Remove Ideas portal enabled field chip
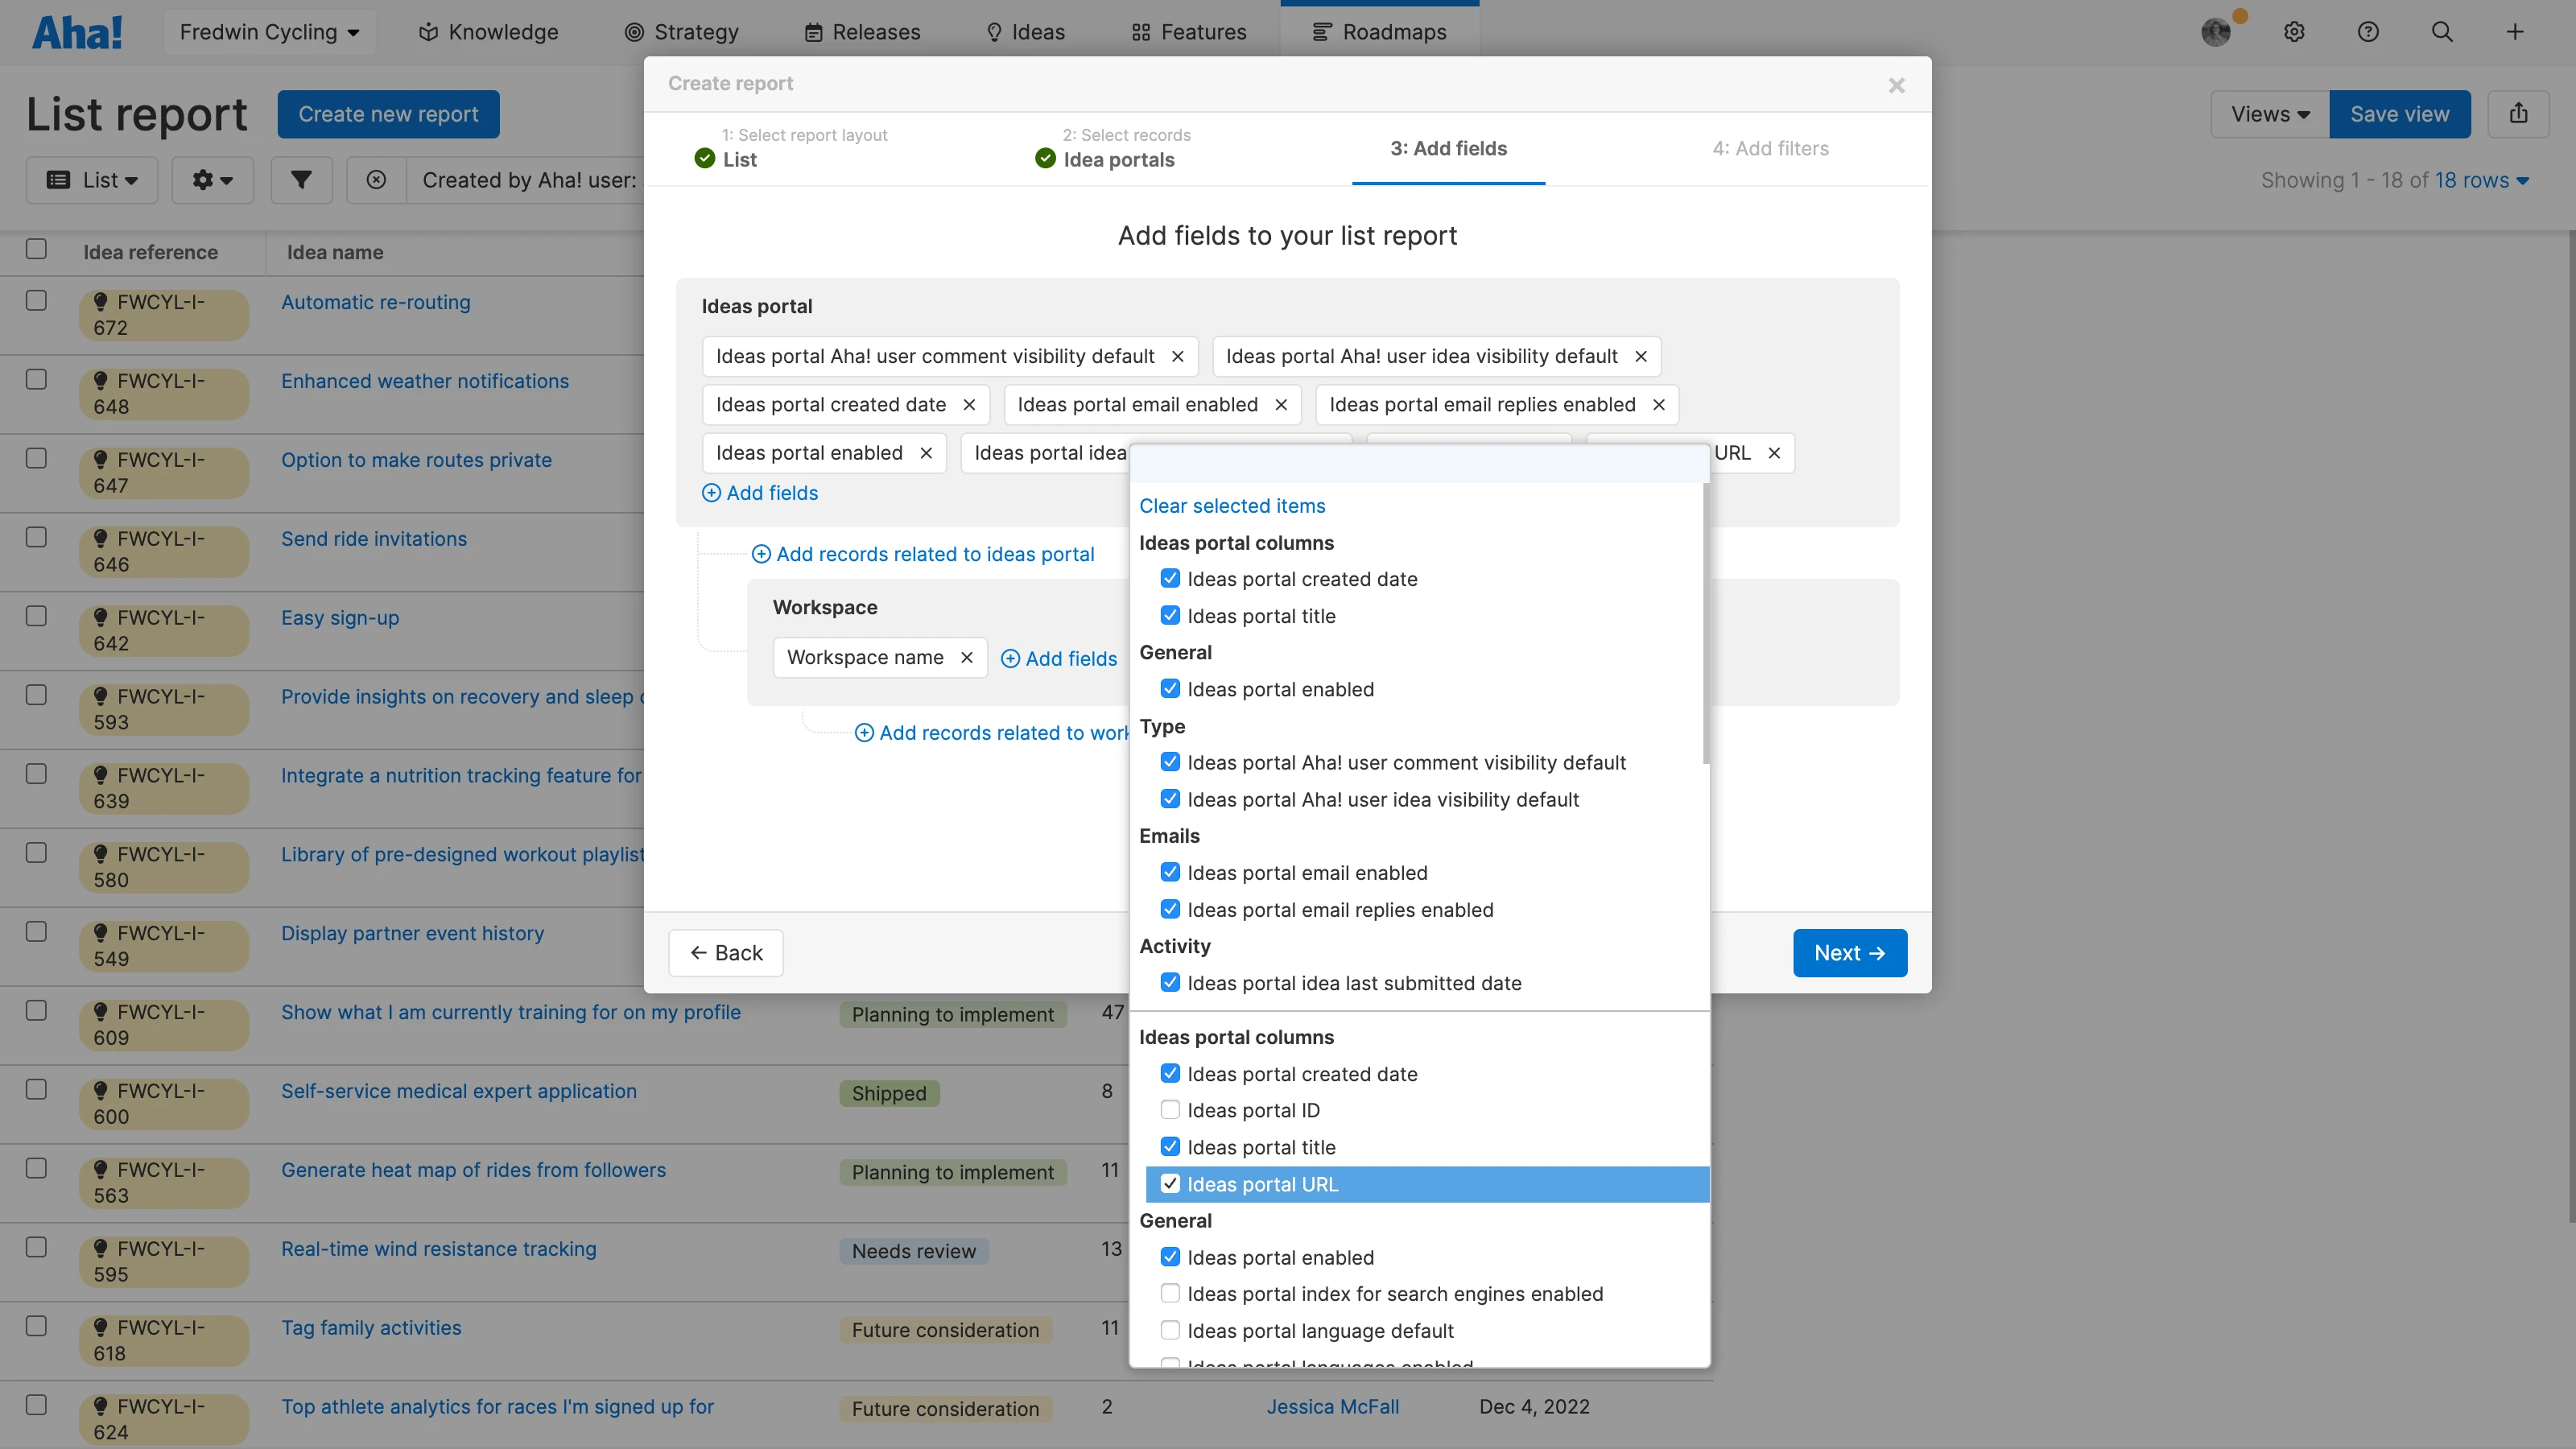This screenshot has height=1449, width=2576. pyautogui.click(x=926, y=453)
